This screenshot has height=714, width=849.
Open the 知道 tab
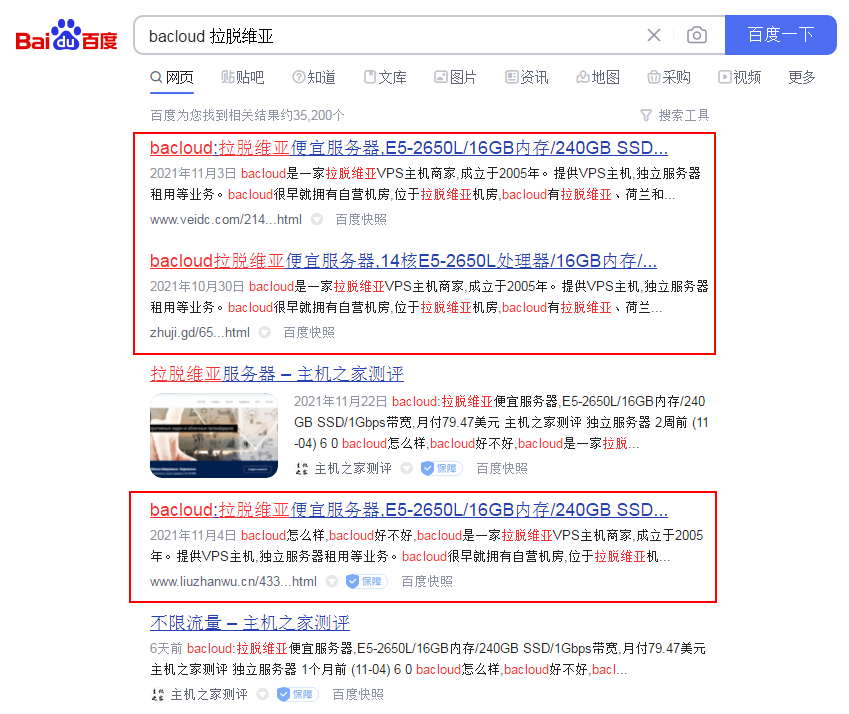pos(314,77)
